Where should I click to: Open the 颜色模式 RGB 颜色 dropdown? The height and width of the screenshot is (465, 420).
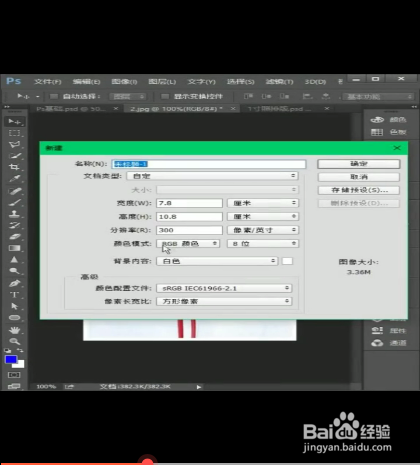[x=188, y=244]
